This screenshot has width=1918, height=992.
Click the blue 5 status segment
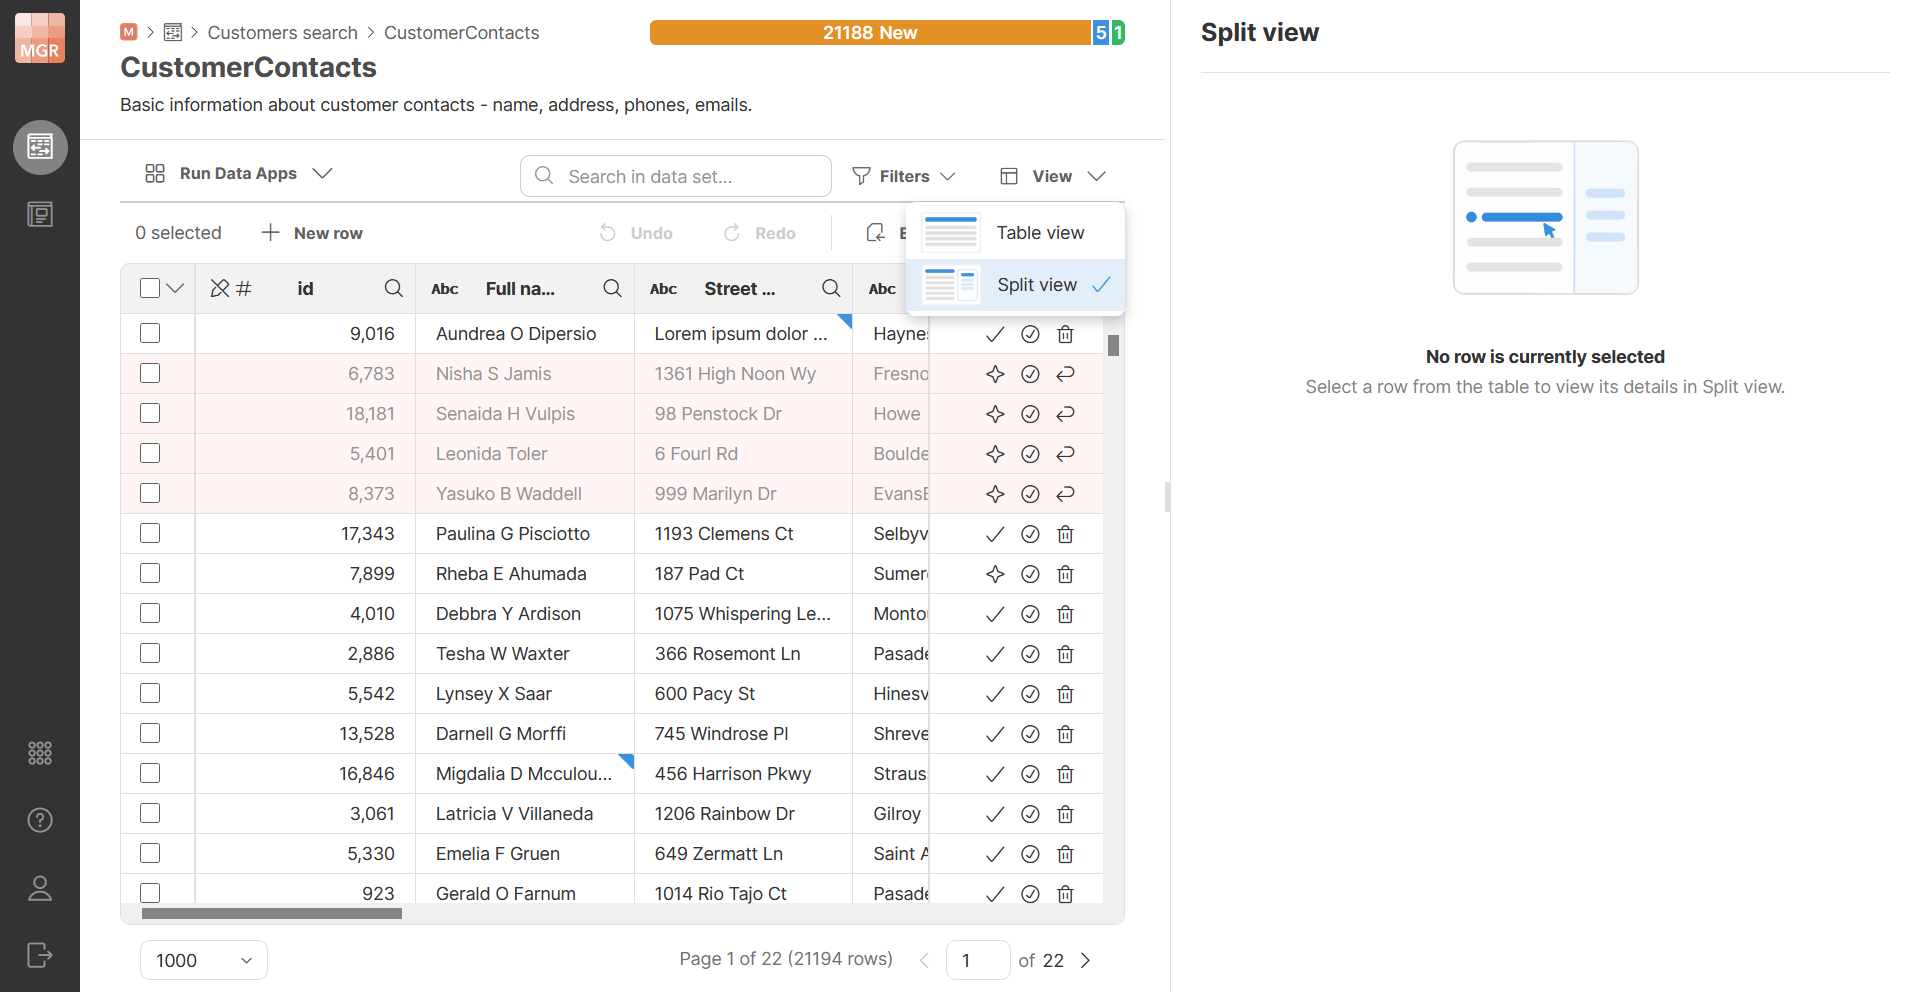(x=1101, y=32)
